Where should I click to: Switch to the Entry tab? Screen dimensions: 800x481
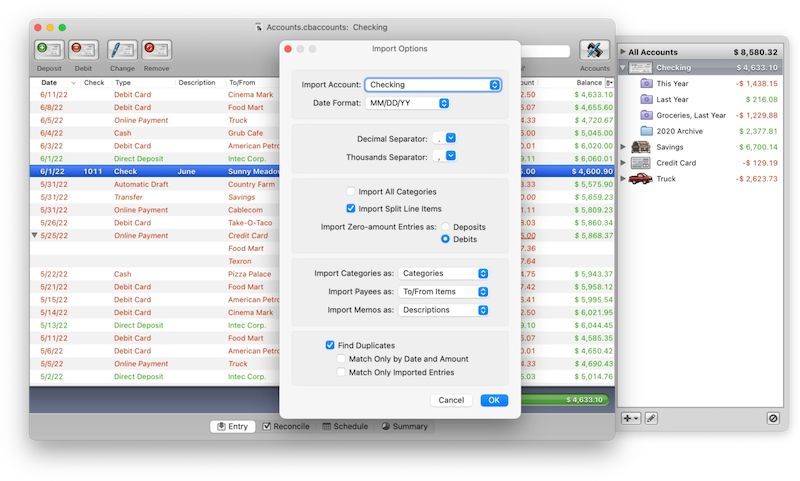[232, 426]
